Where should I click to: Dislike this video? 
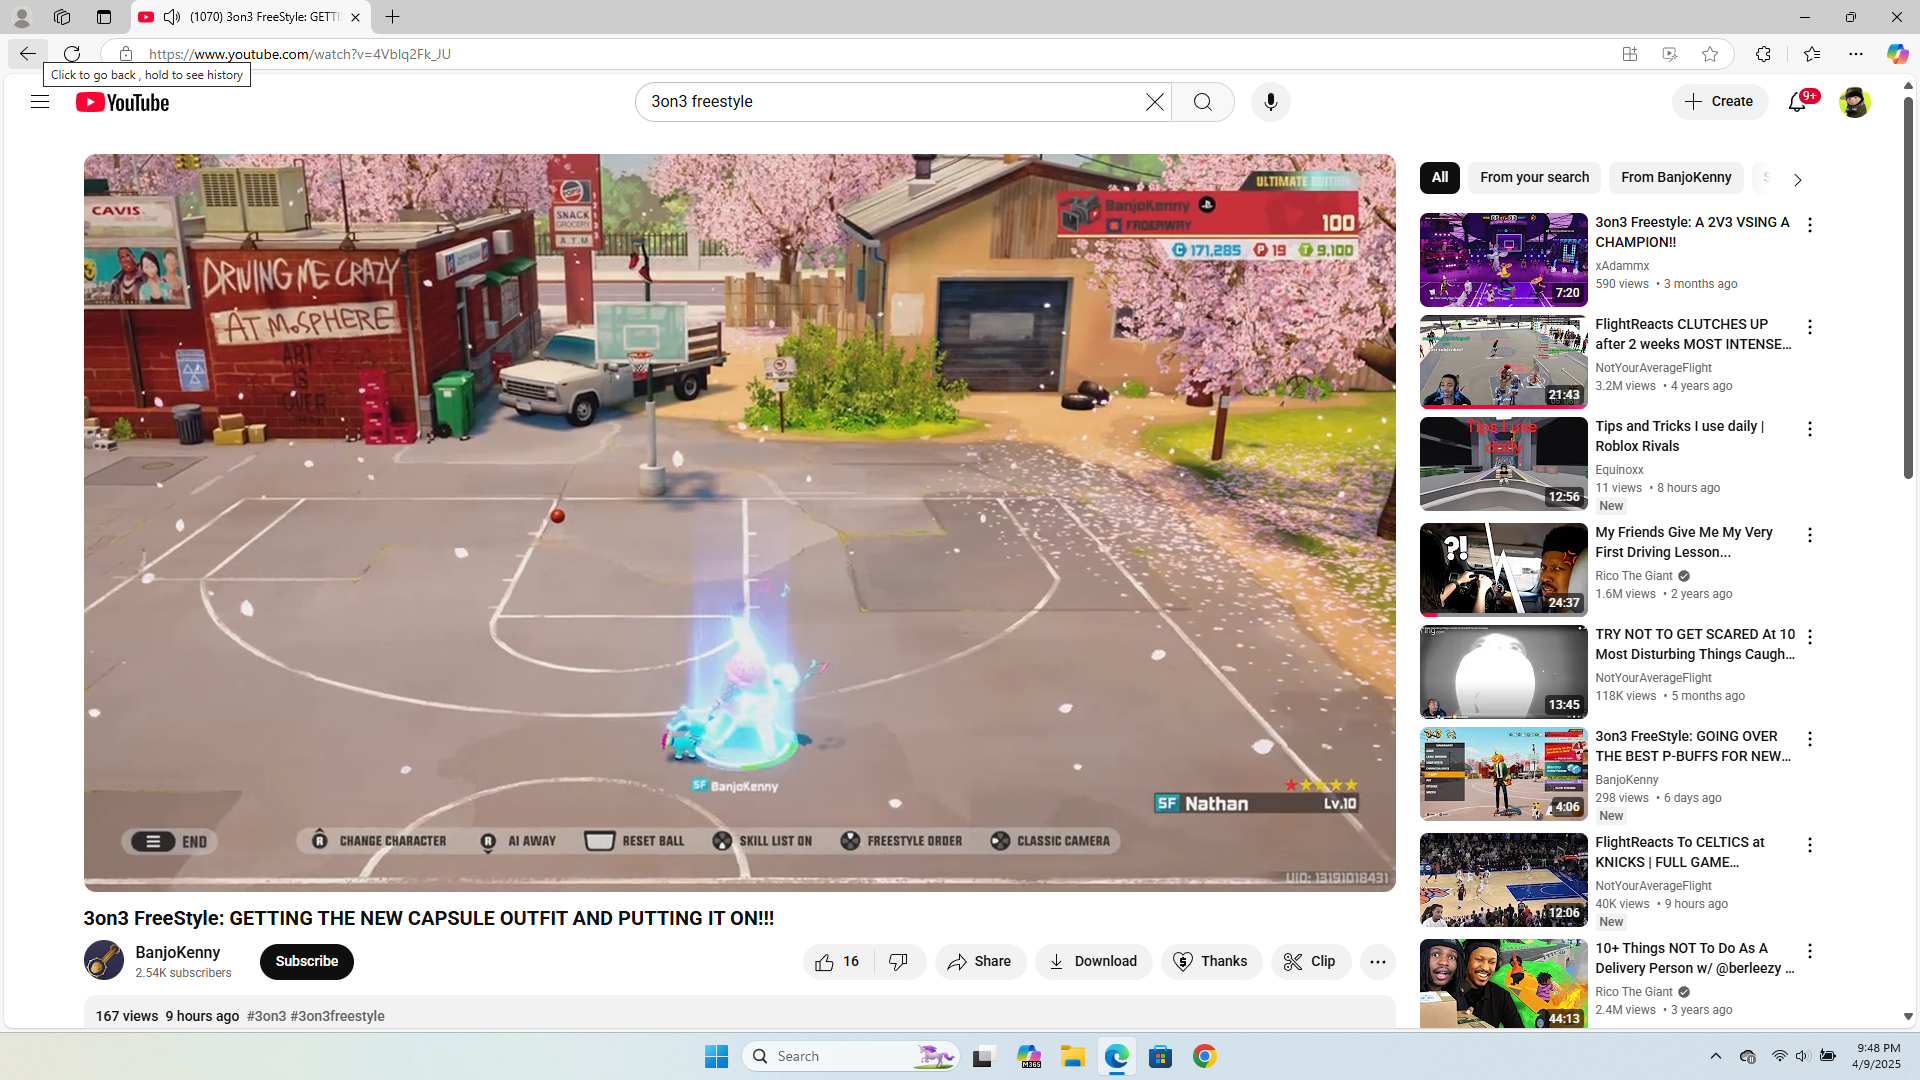coord(899,962)
